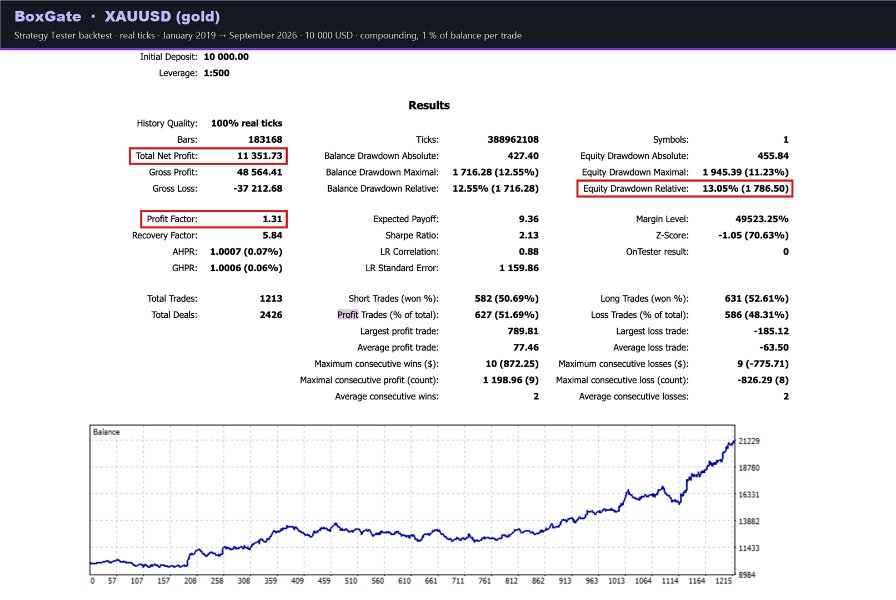896x600 pixels.
Task: Click Long Trades value 631 (52.61%)
Action: tap(757, 298)
